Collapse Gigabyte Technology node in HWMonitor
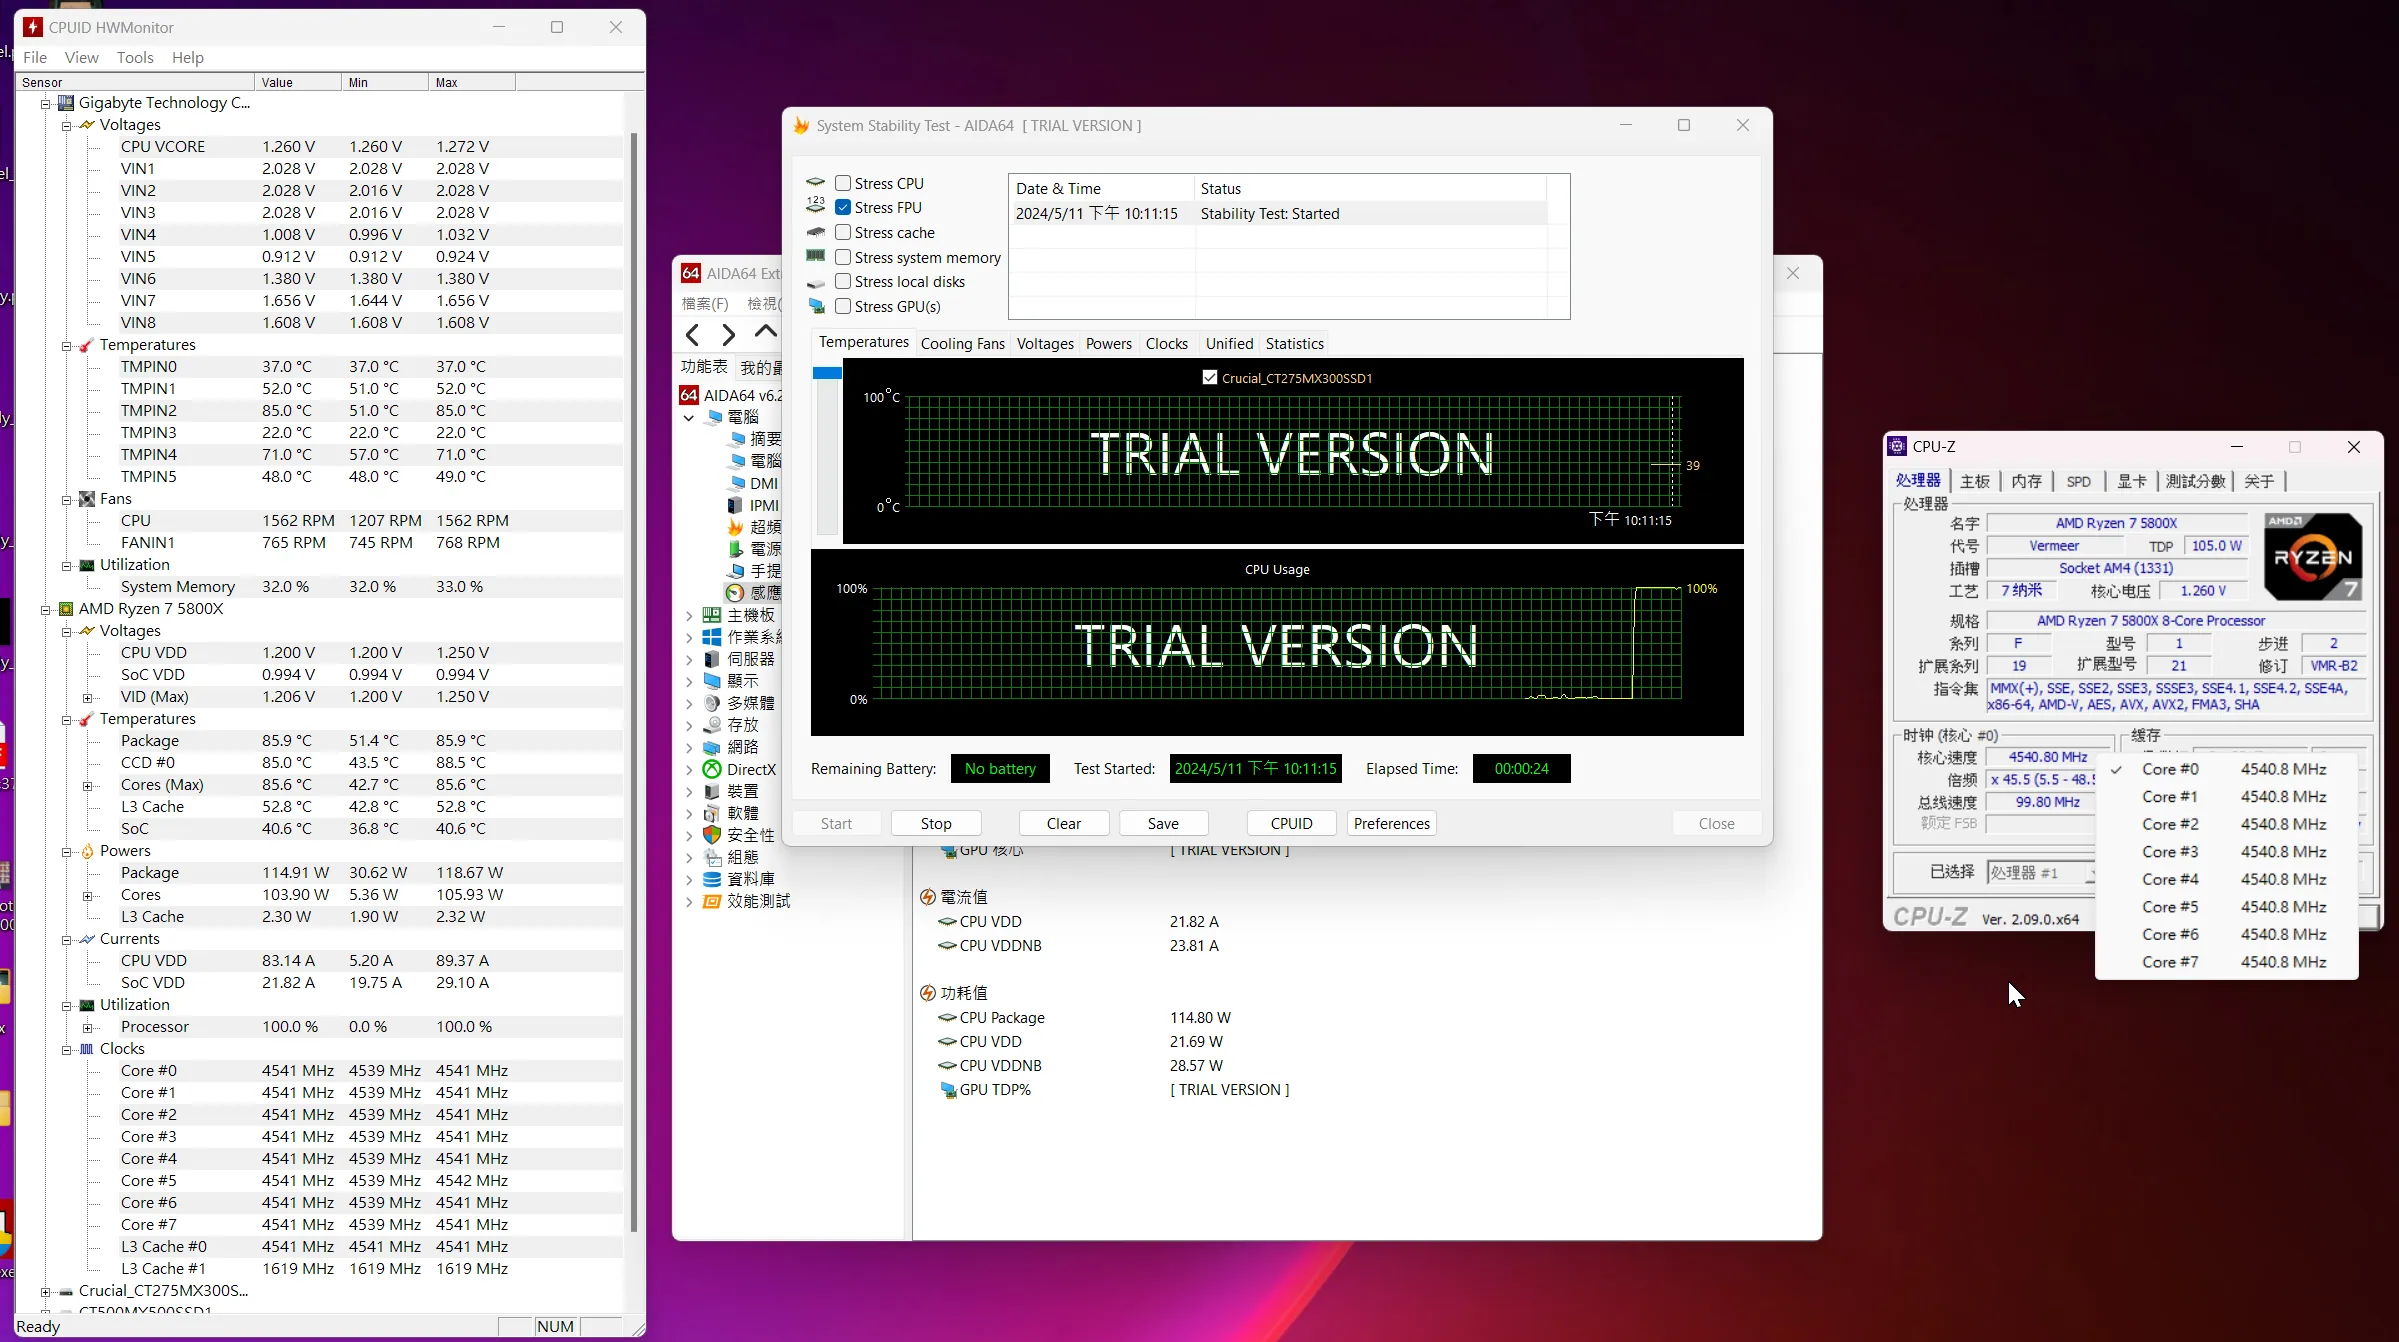This screenshot has height=1342, width=2399. tap(45, 103)
